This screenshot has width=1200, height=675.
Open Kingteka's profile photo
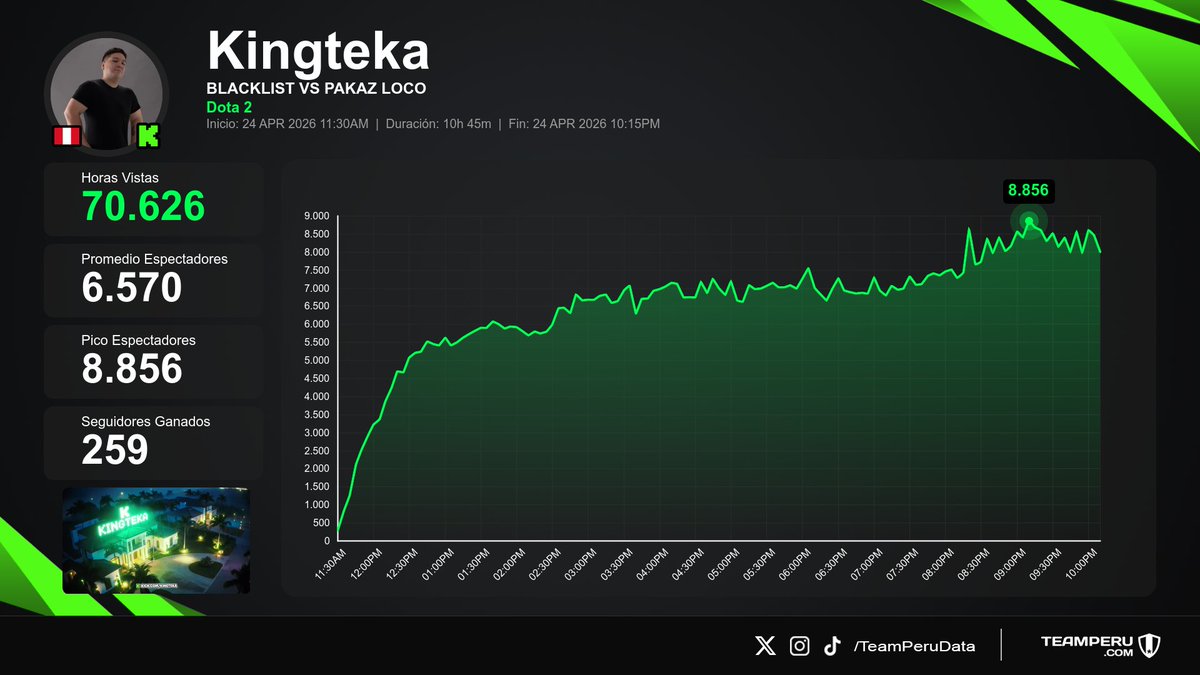point(106,94)
